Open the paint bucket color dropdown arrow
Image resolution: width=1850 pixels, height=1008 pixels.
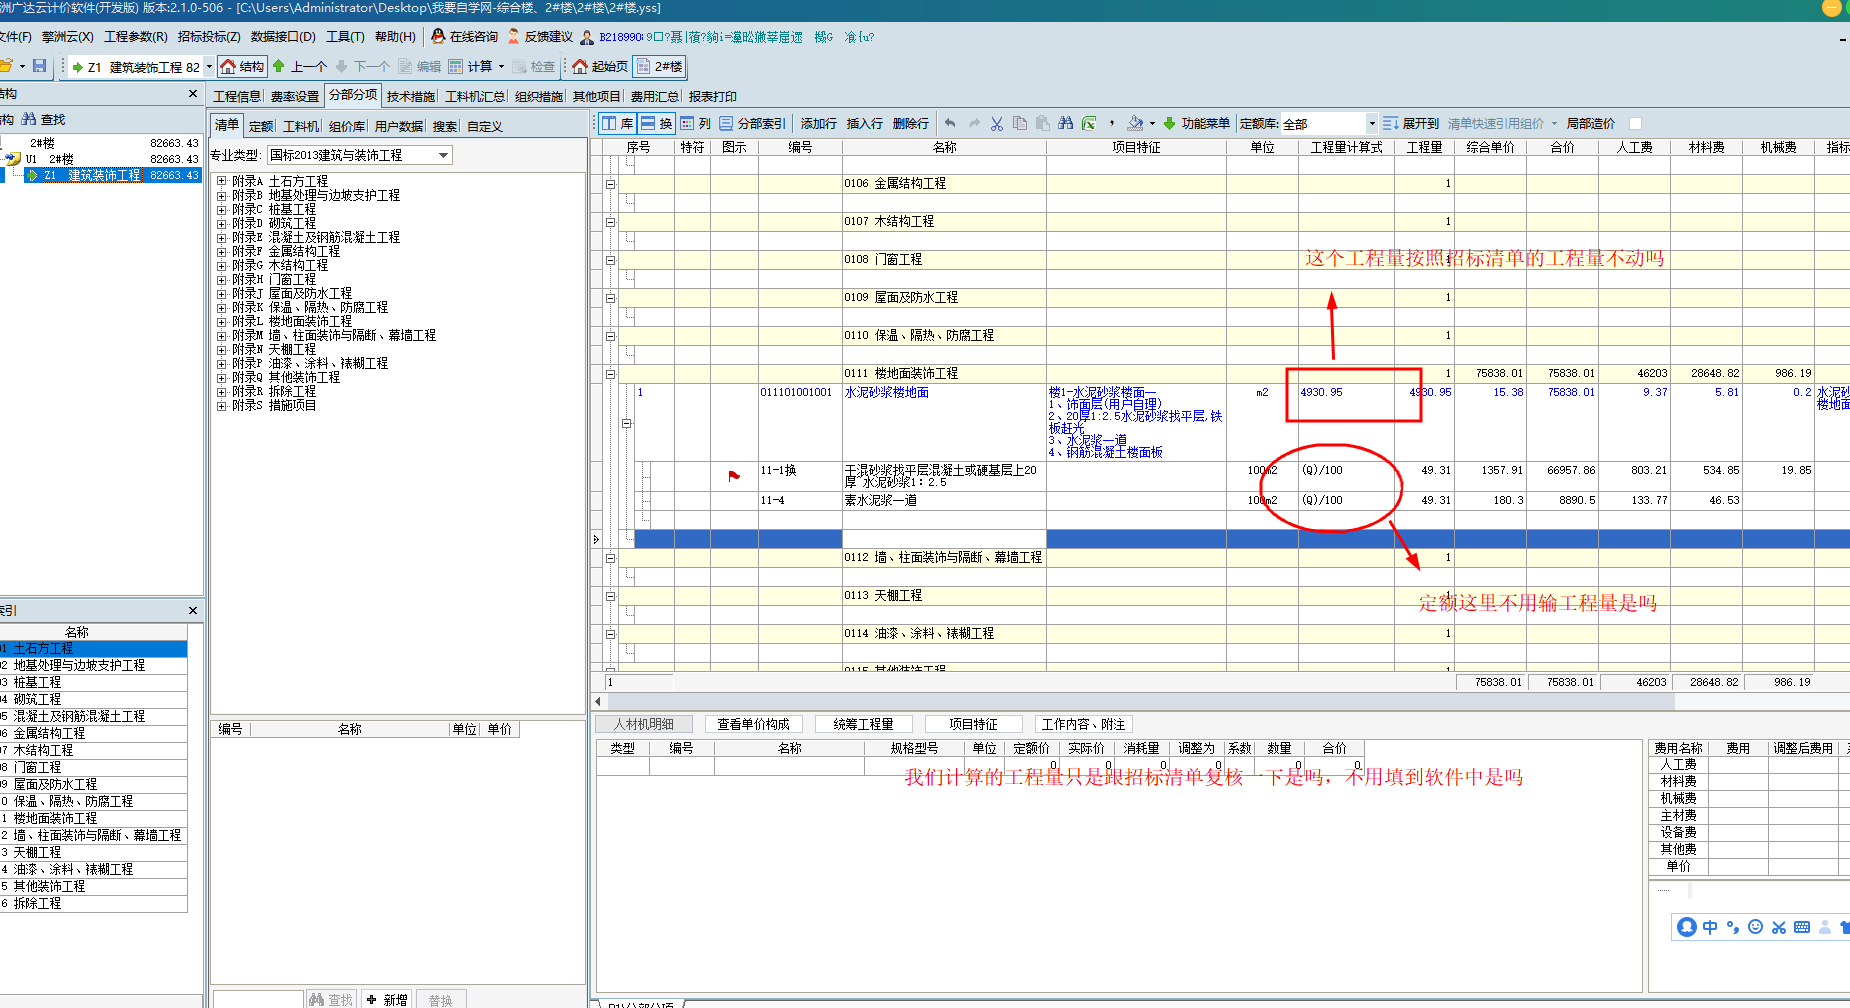1152,124
